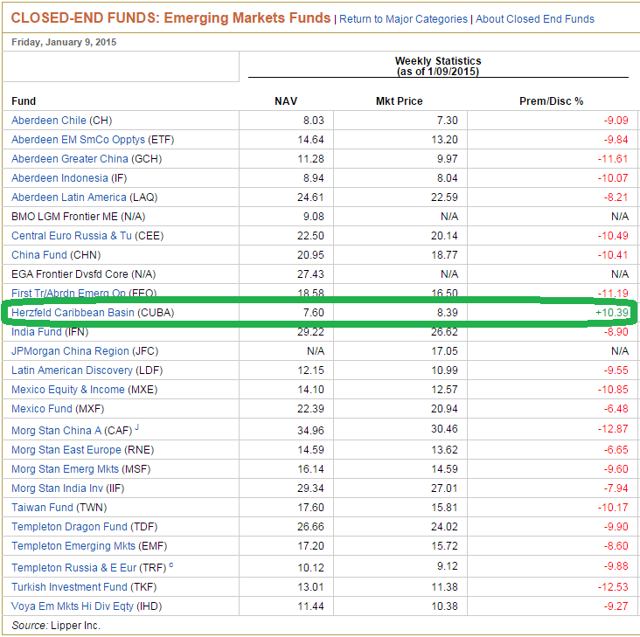Click the 20.95 NAV for China Fund
The height and width of the screenshot is (637, 640).
pyautogui.click(x=311, y=255)
